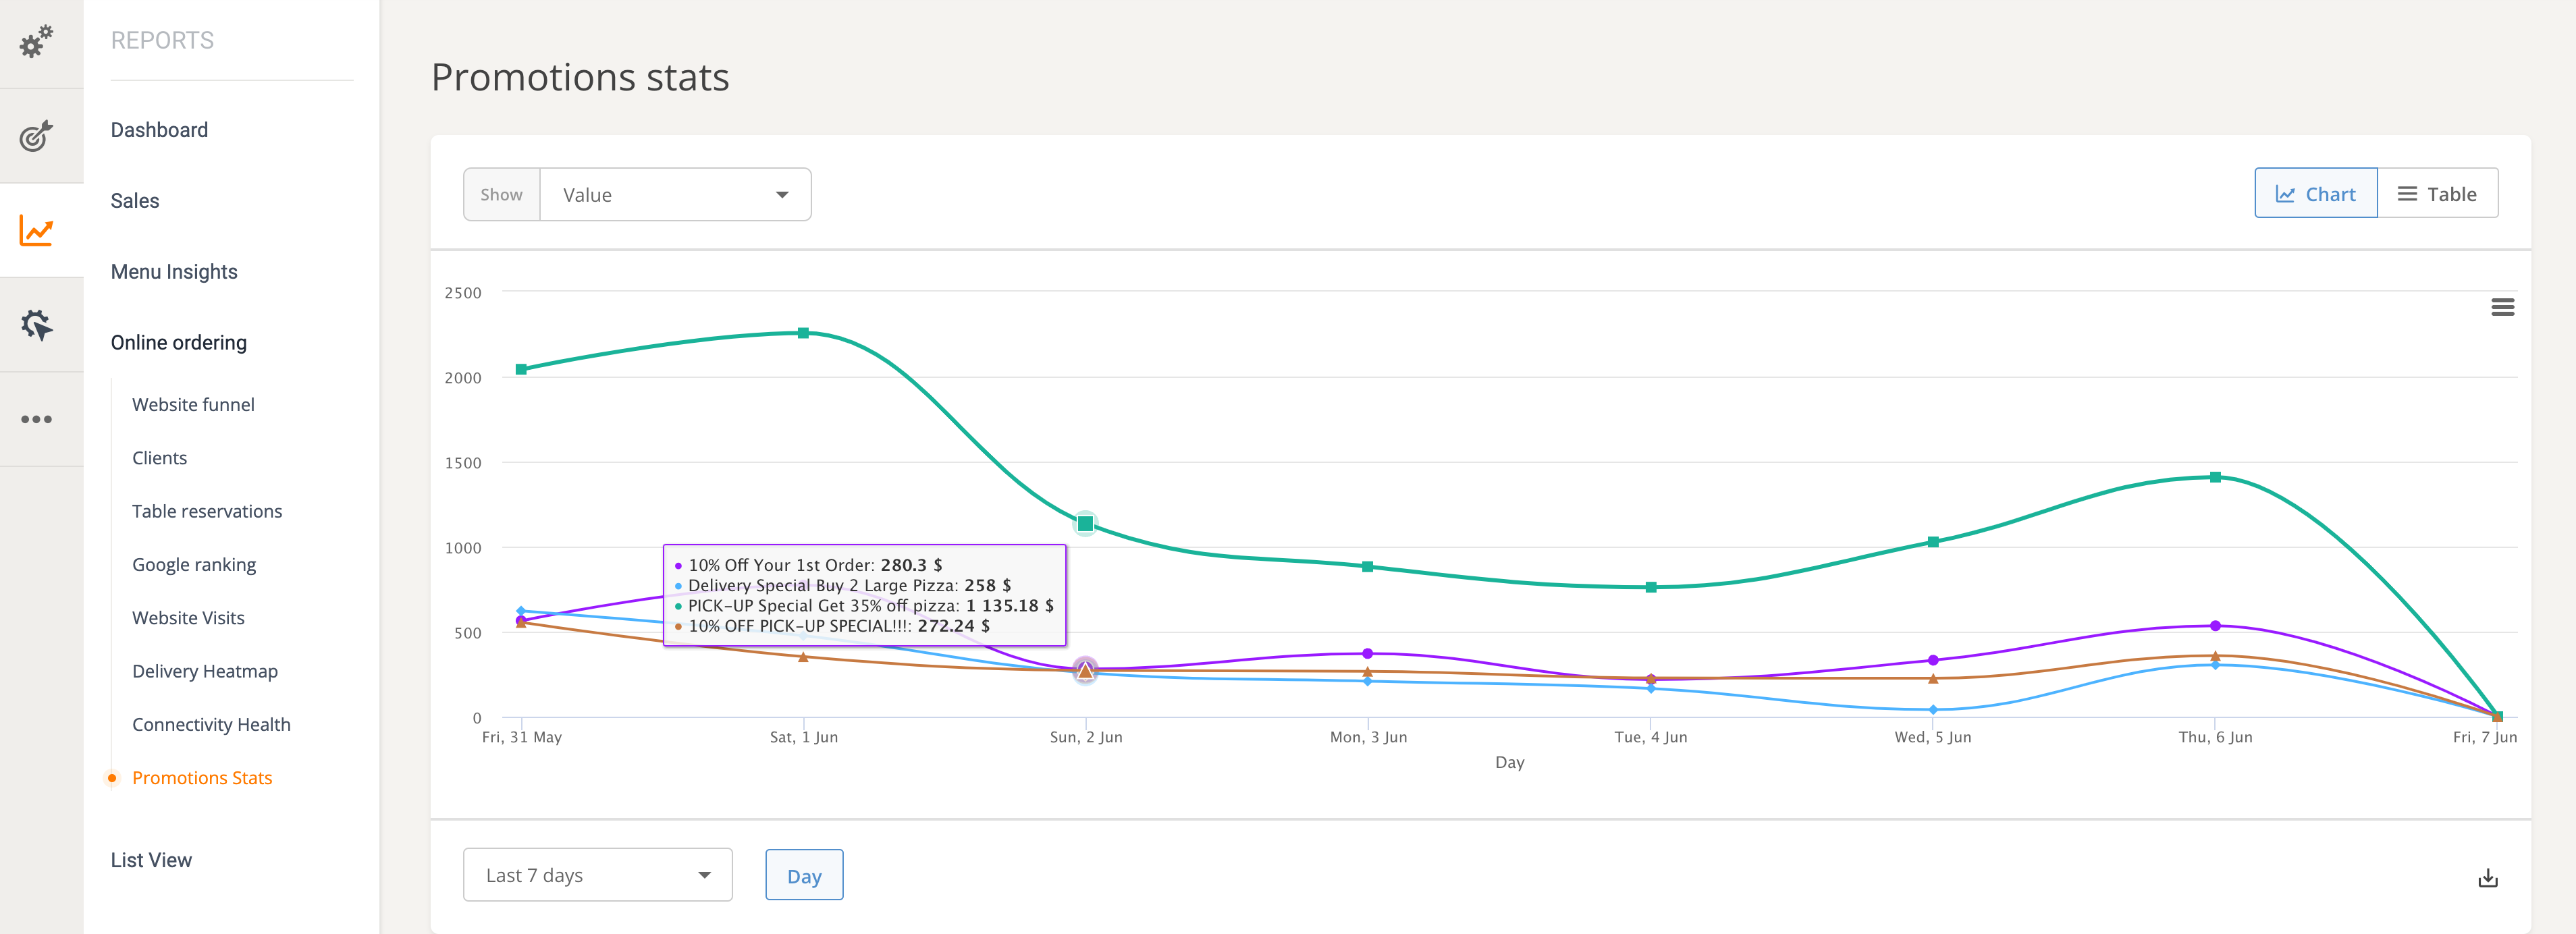Collapse the Online ordering section
The image size is (2576, 934).
(x=179, y=342)
